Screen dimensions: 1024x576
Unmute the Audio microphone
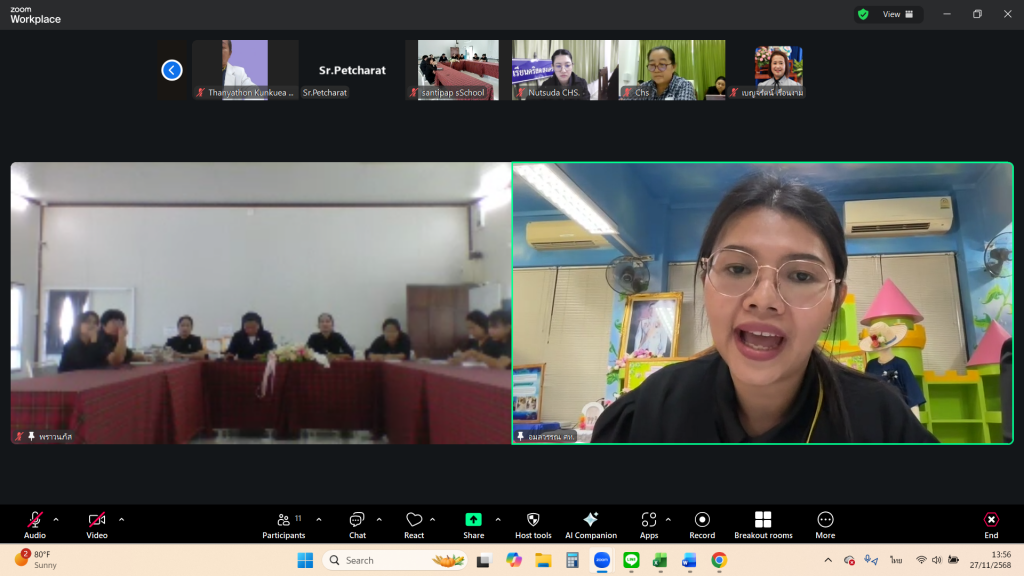(x=35, y=524)
